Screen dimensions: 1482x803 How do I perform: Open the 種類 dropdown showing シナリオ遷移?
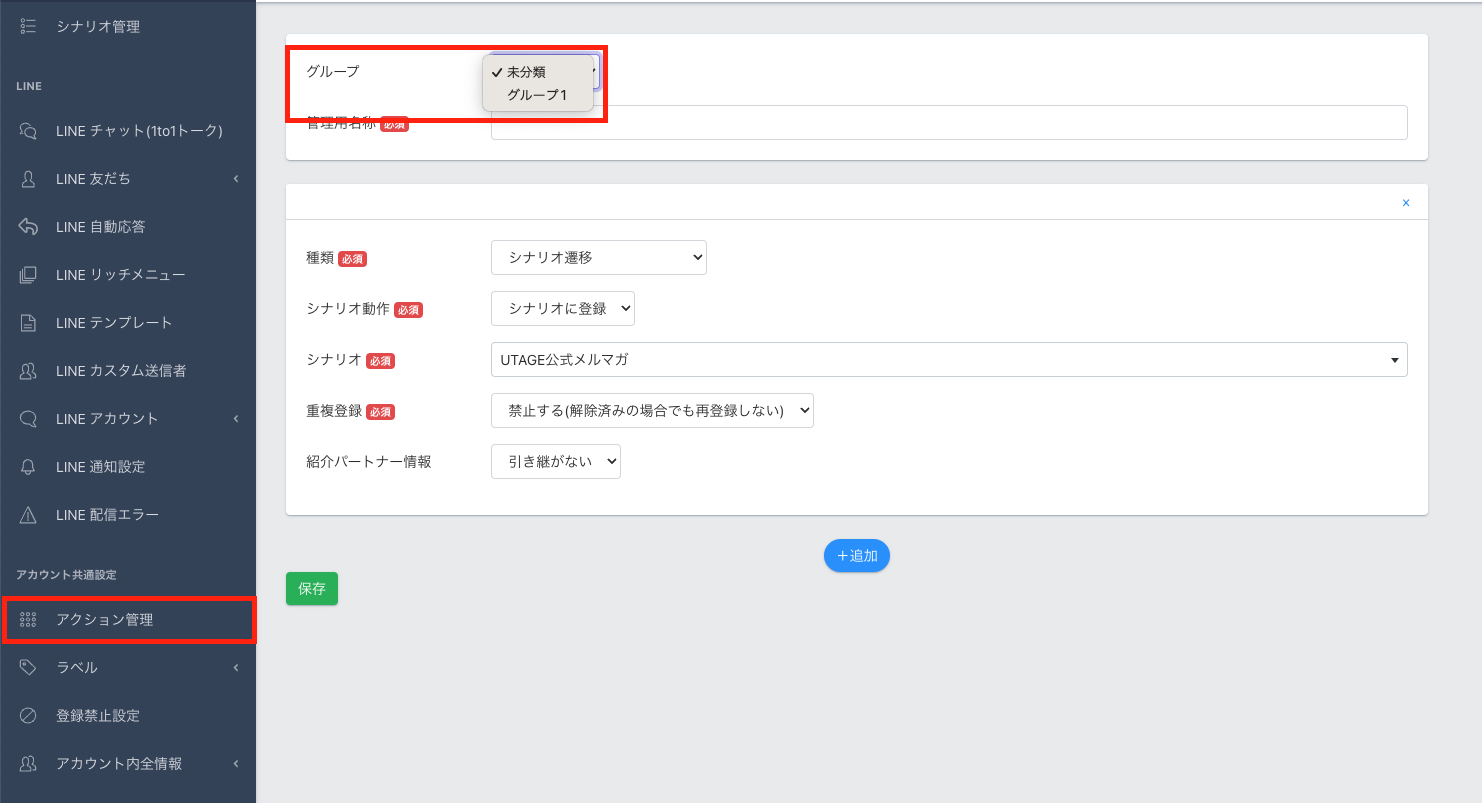598,257
